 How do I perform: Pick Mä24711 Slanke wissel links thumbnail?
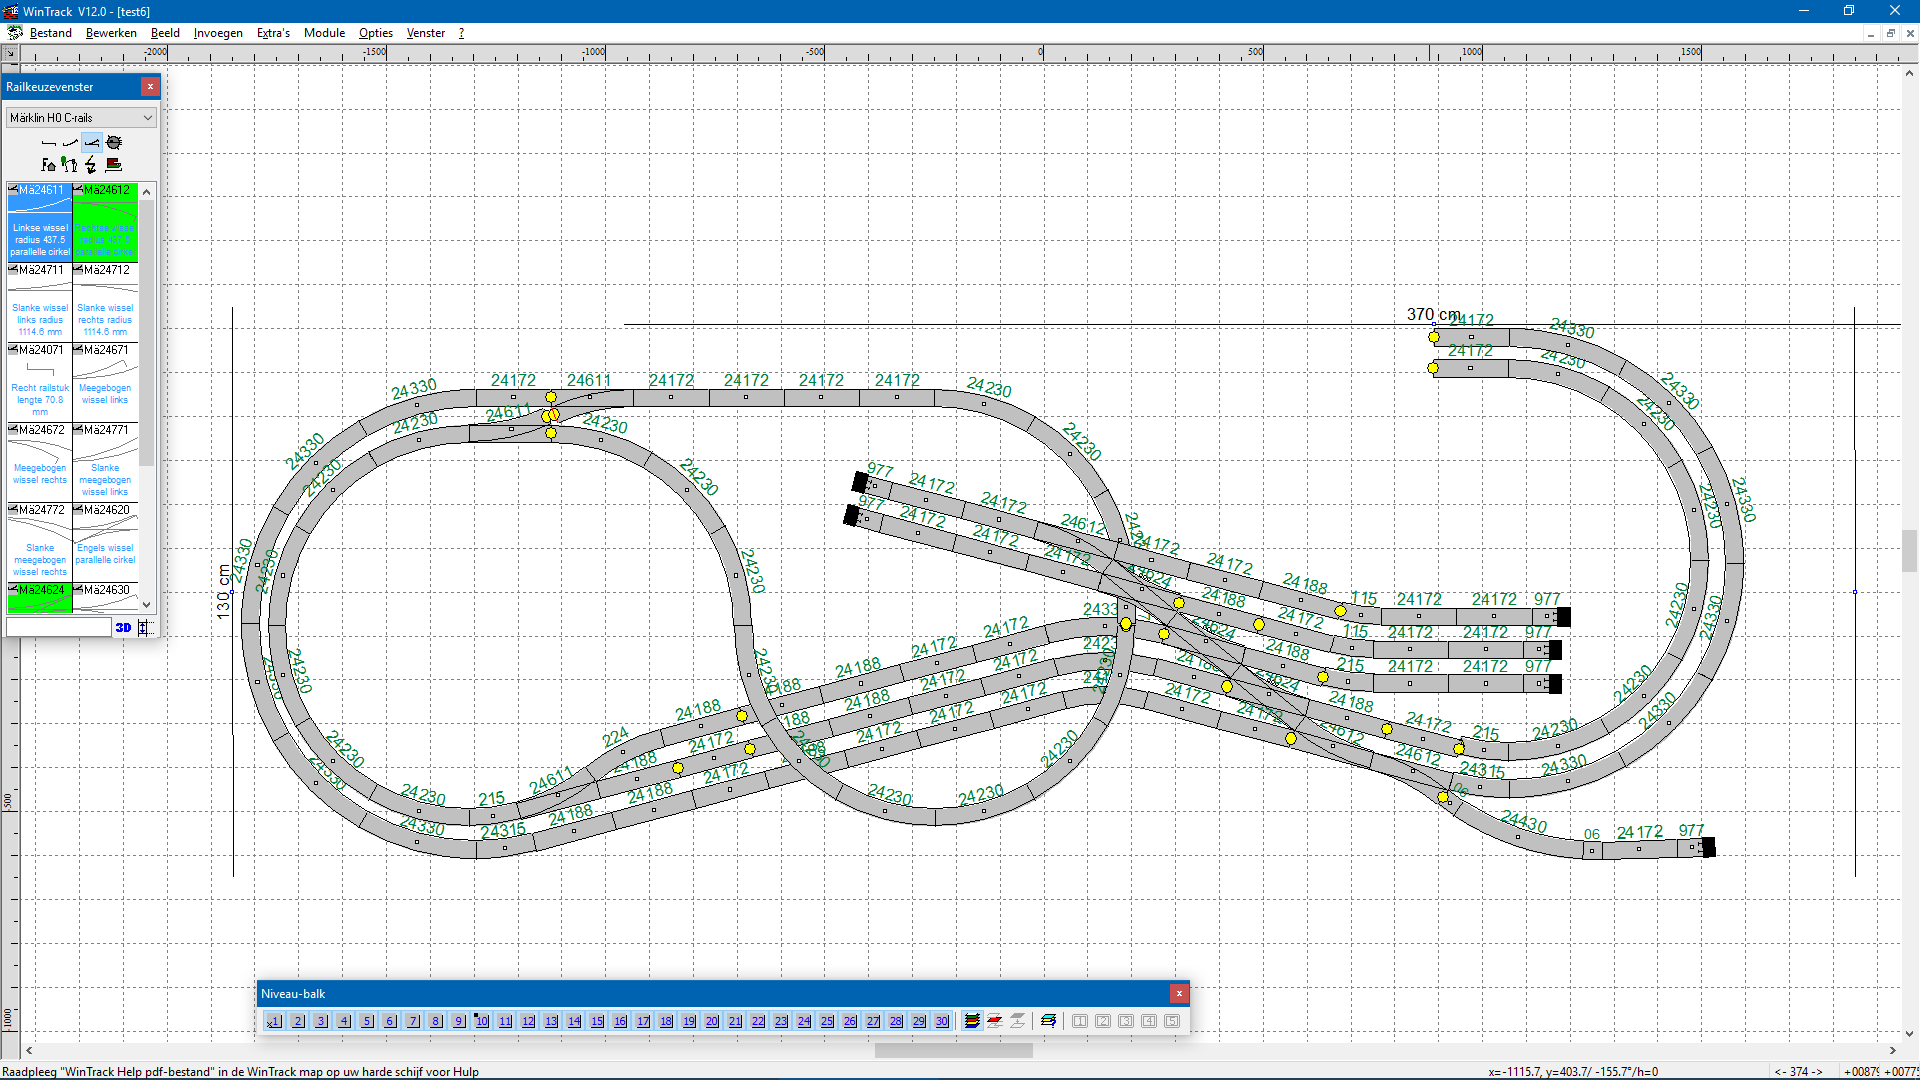(x=40, y=302)
